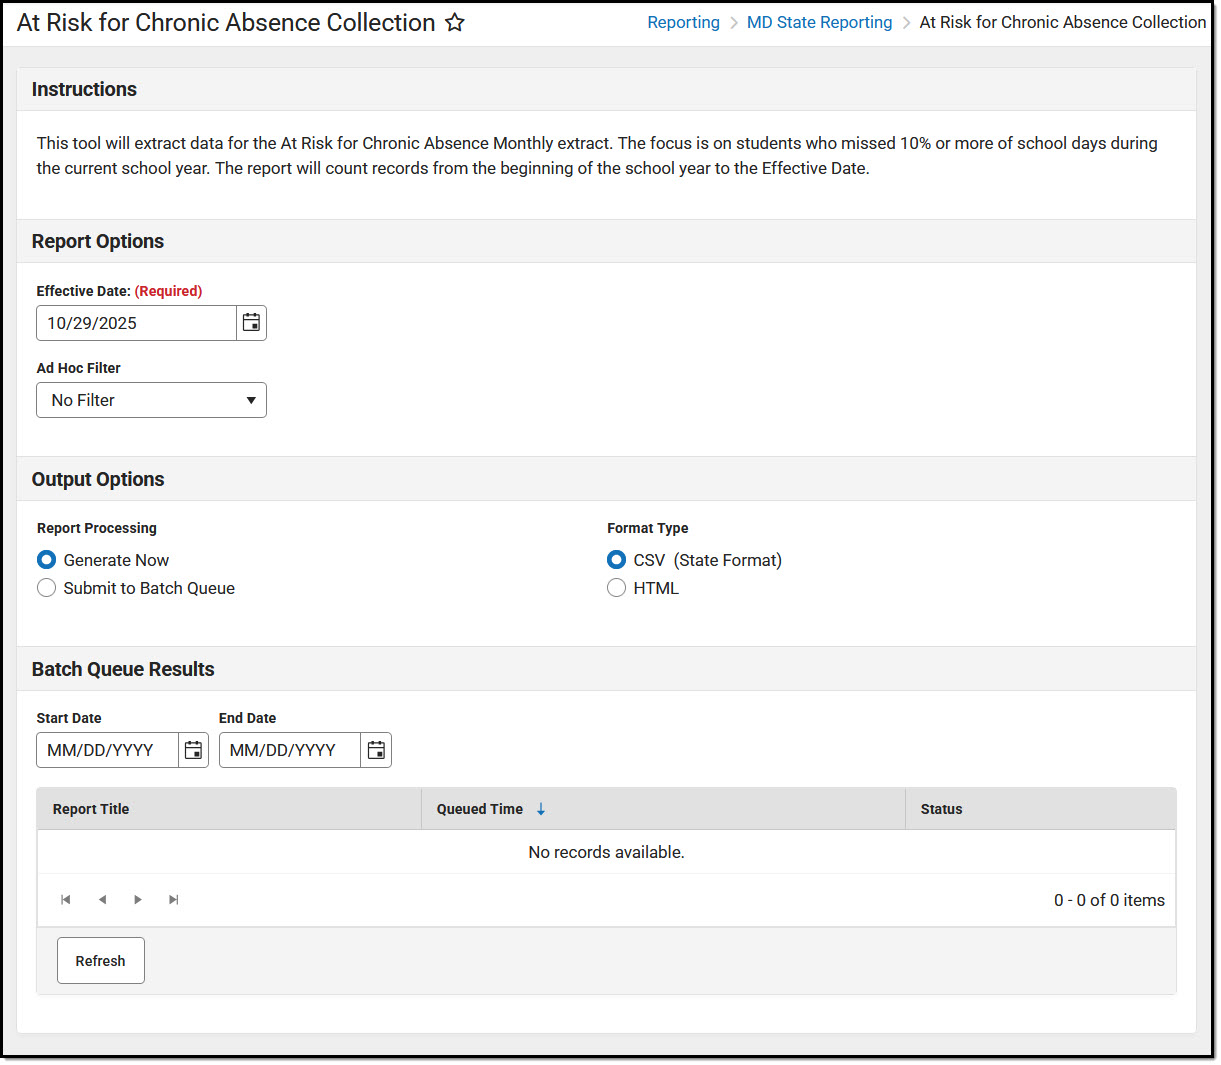Go to the next results page
The image size is (1221, 1065).
click(x=138, y=899)
